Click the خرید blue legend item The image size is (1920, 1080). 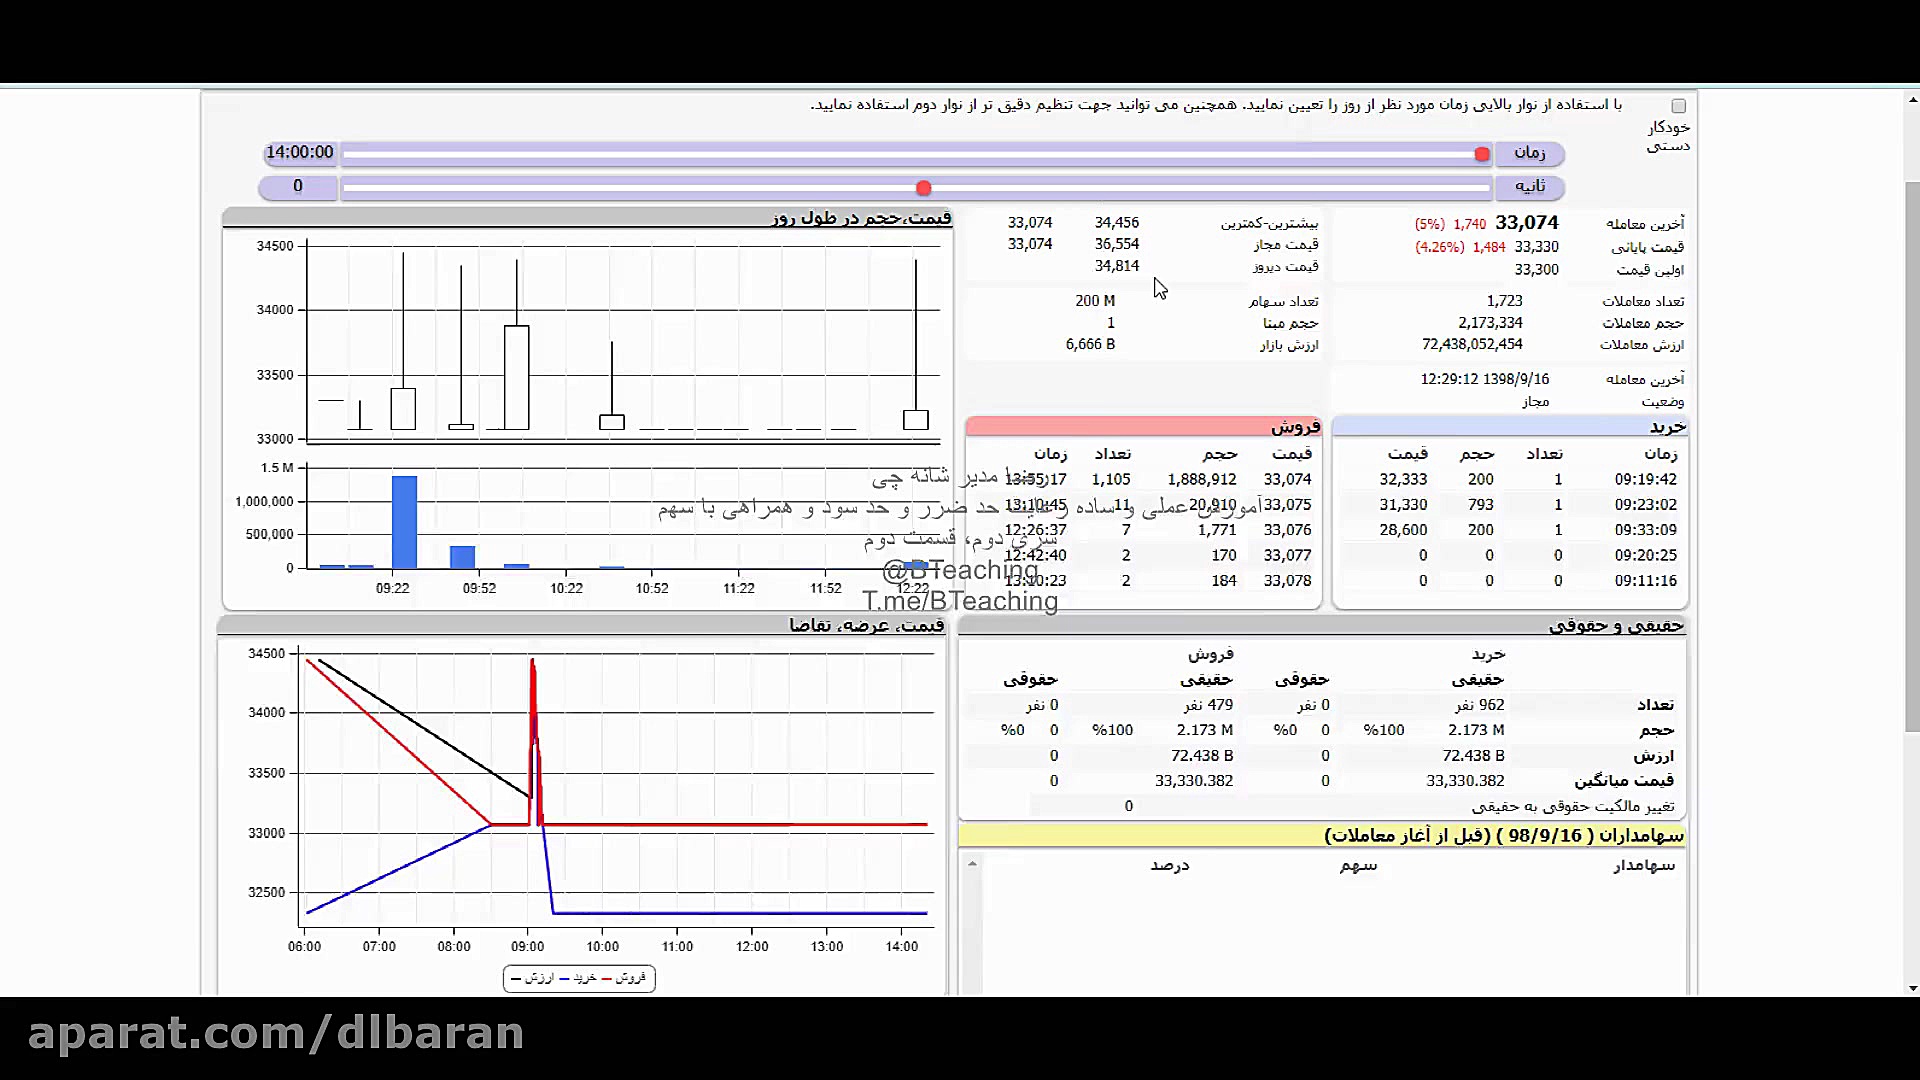[x=578, y=978]
